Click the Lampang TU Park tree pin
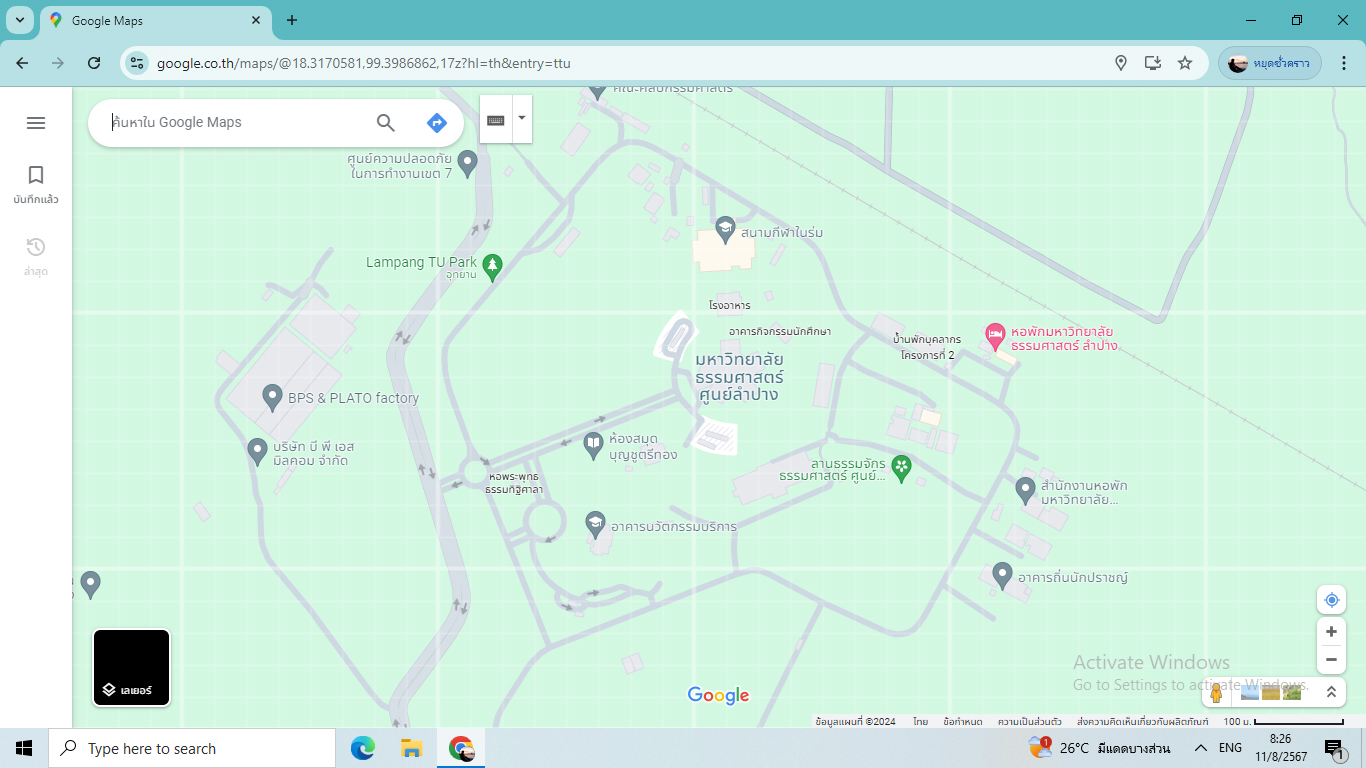 (x=491, y=267)
